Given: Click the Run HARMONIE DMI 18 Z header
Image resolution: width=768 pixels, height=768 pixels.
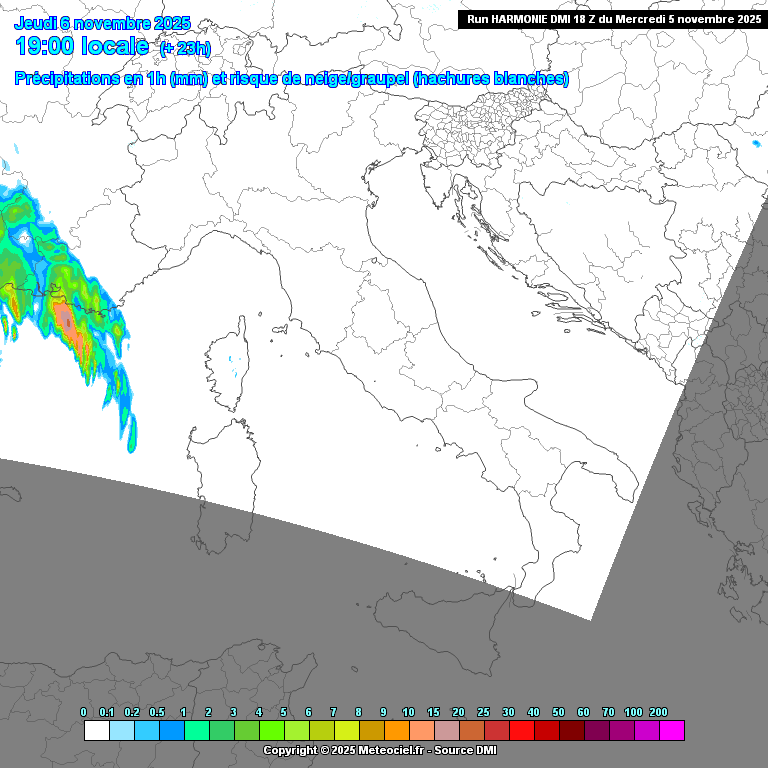Looking at the screenshot, I should point(613,19).
